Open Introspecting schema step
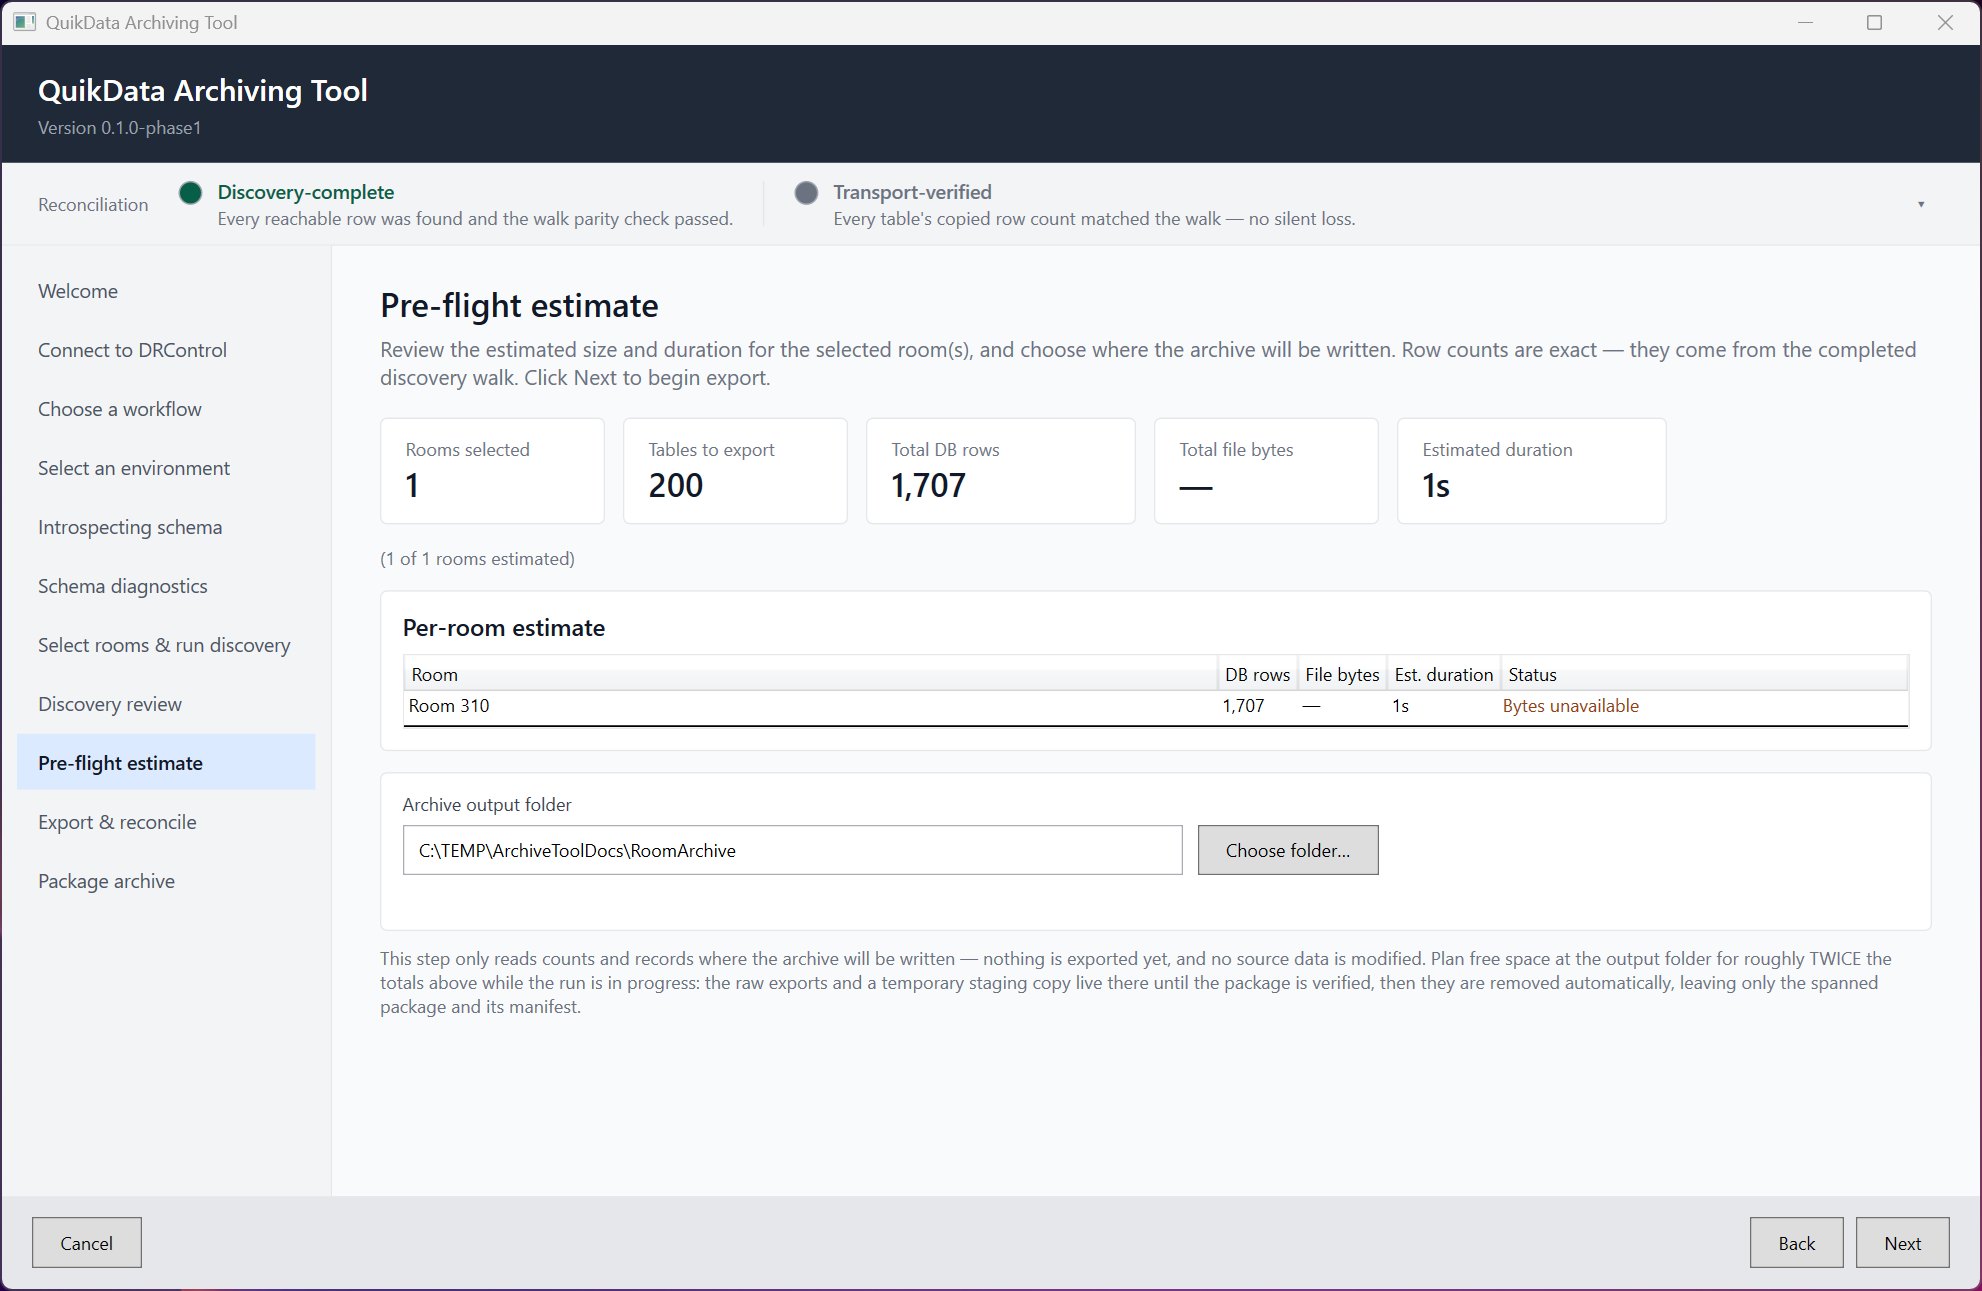1982x1291 pixels. tap(166, 527)
